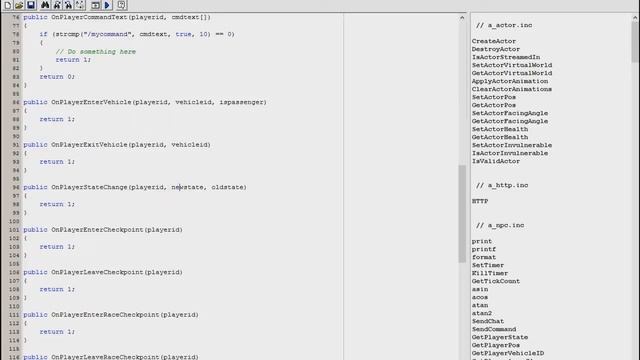Click the function list scrollbar up arrow
The width and height of the screenshot is (640, 360).
click(635, 18)
